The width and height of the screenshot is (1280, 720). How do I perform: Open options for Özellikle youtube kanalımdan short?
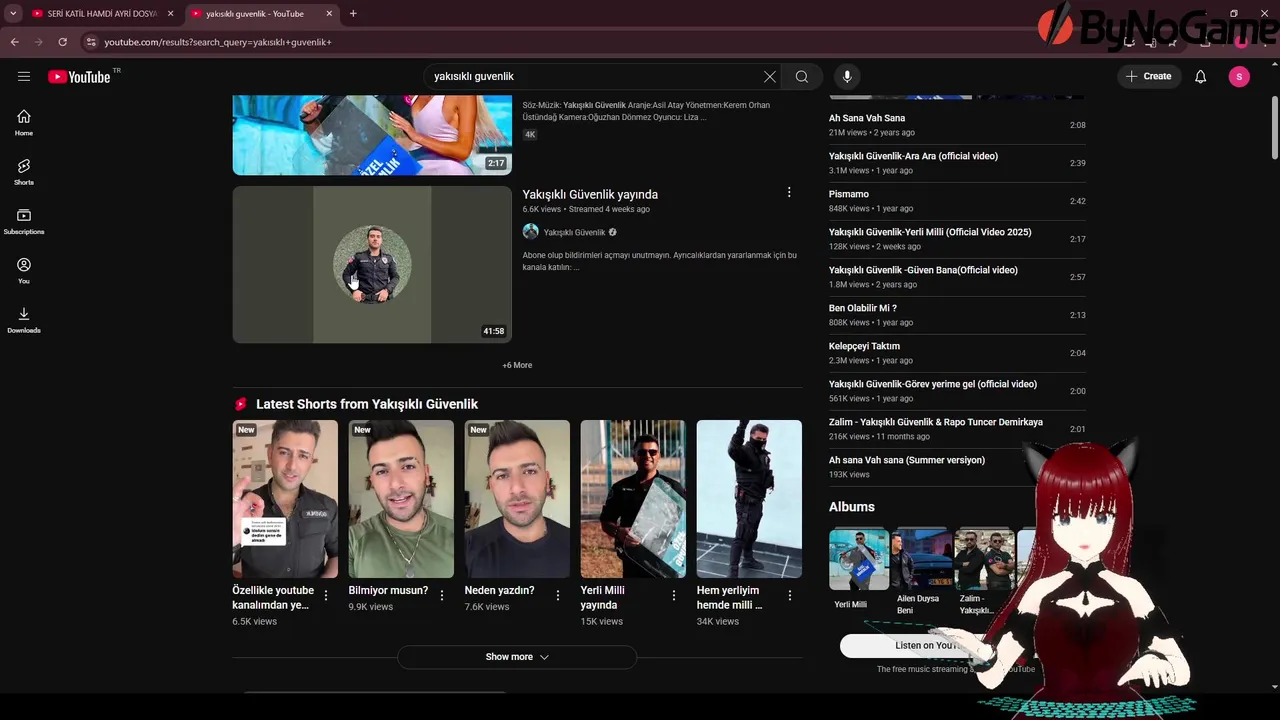(x=326, y=595)
